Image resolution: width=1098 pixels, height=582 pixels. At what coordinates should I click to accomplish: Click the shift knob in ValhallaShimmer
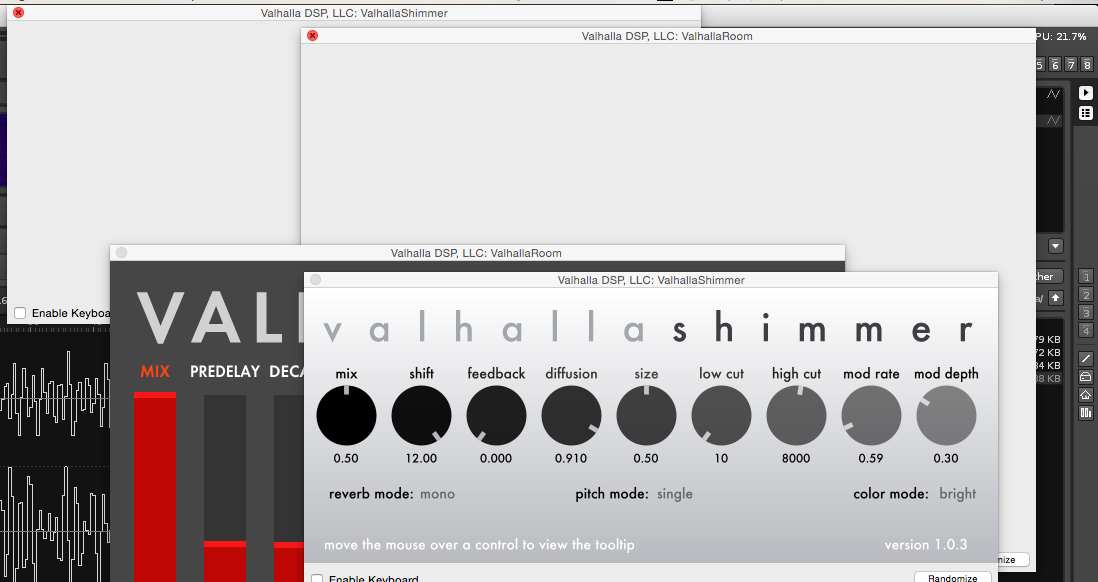pos(421,415)
